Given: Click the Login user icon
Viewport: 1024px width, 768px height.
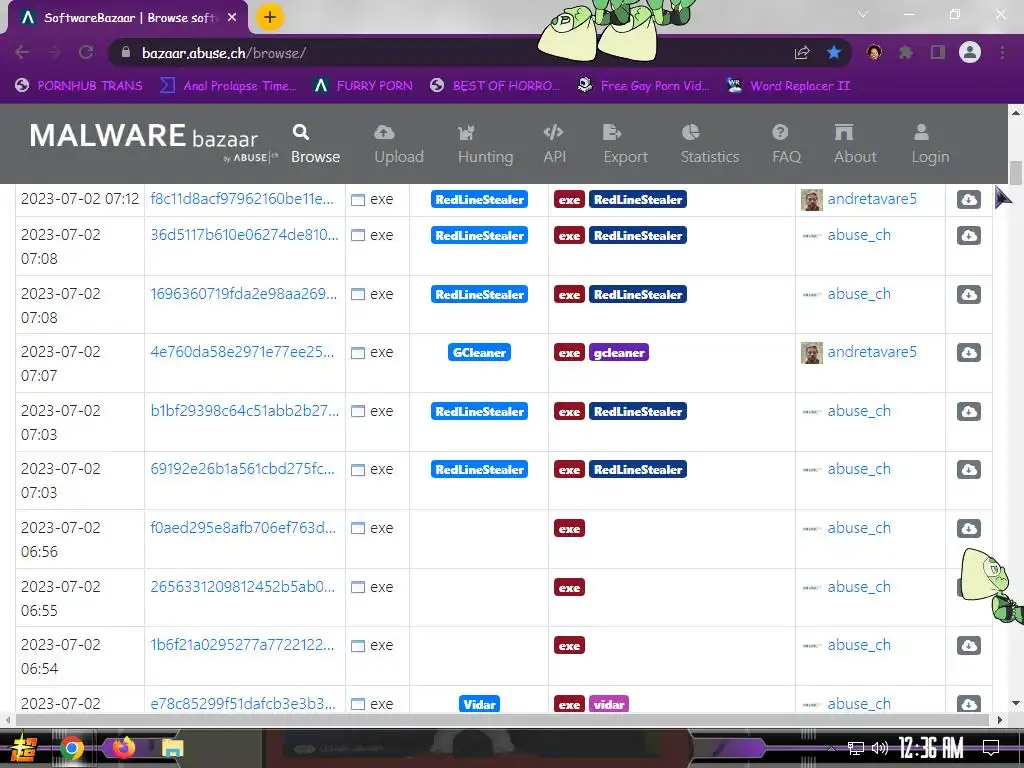Looking at the screenshot, I should pyautogui.click(x=921, y=133).
